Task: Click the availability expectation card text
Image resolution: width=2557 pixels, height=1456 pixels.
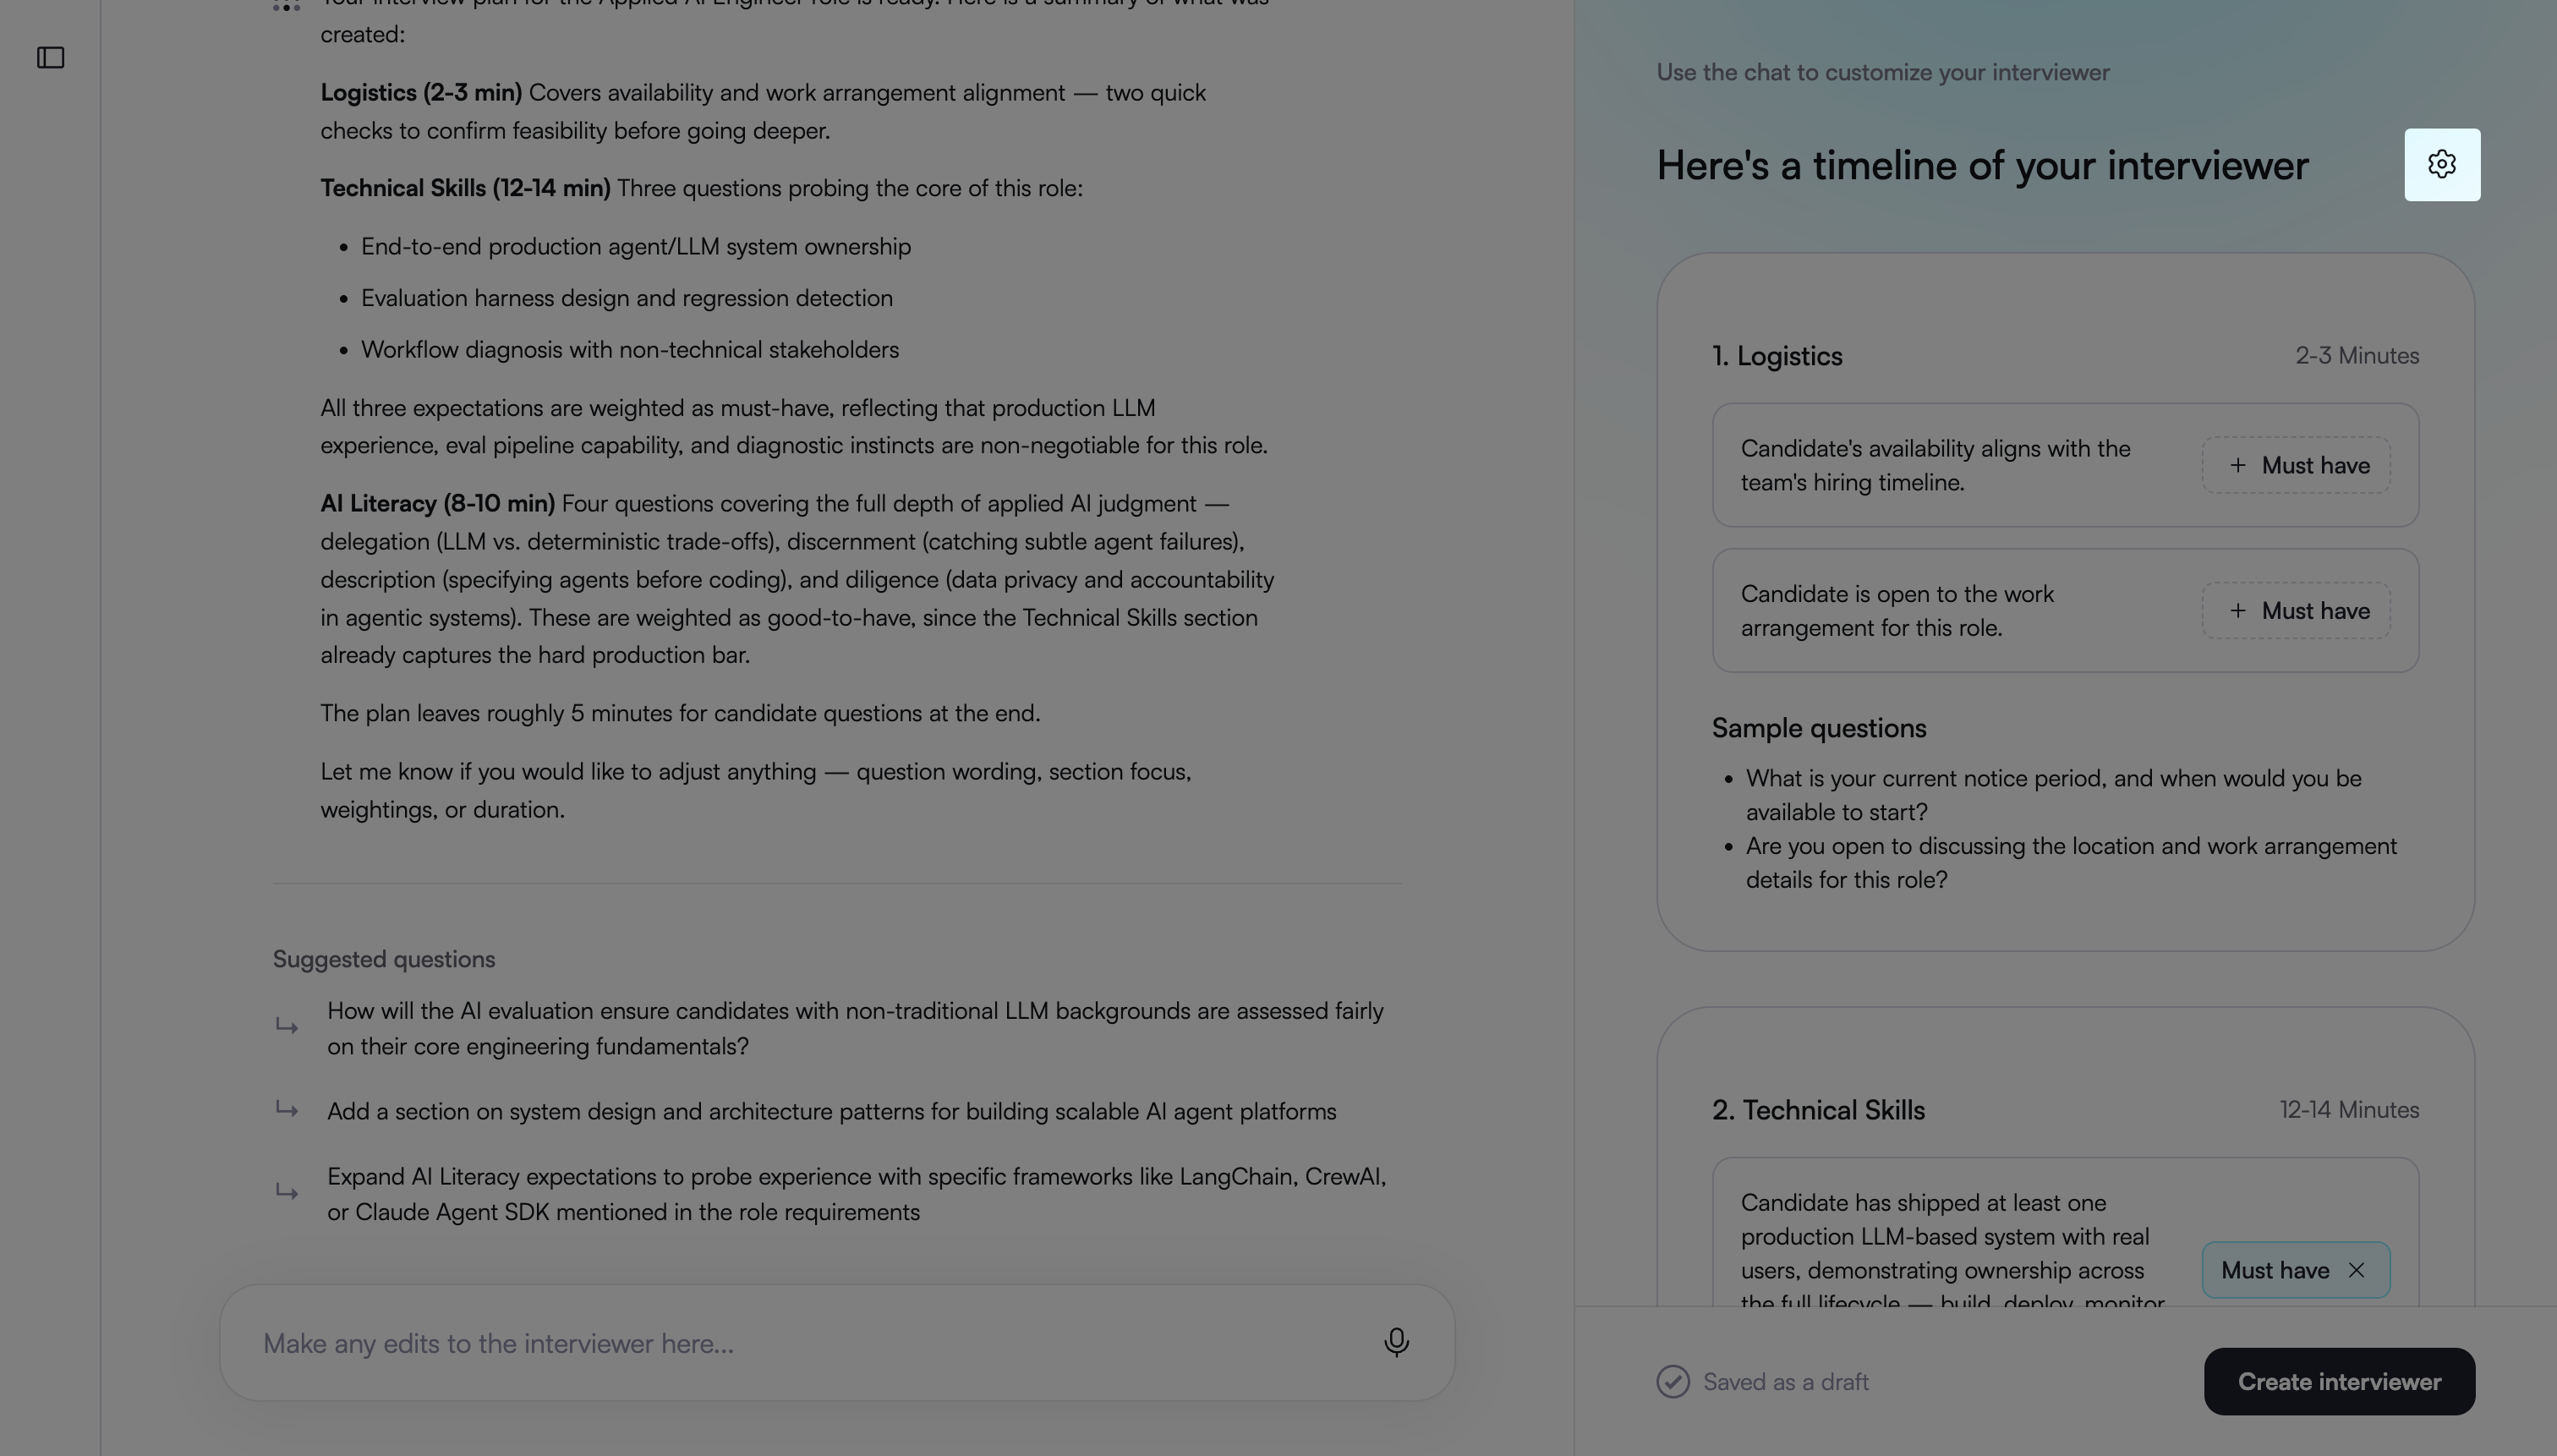Action: tap(1935, 465)
